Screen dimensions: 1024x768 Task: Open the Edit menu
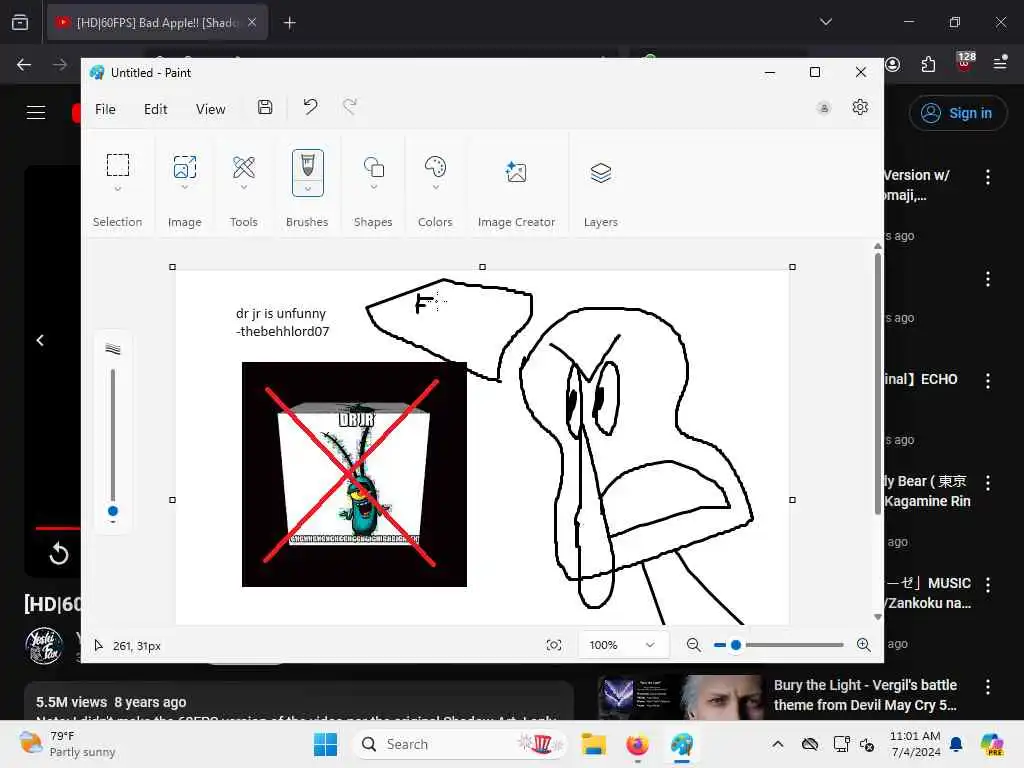(155, 109)
